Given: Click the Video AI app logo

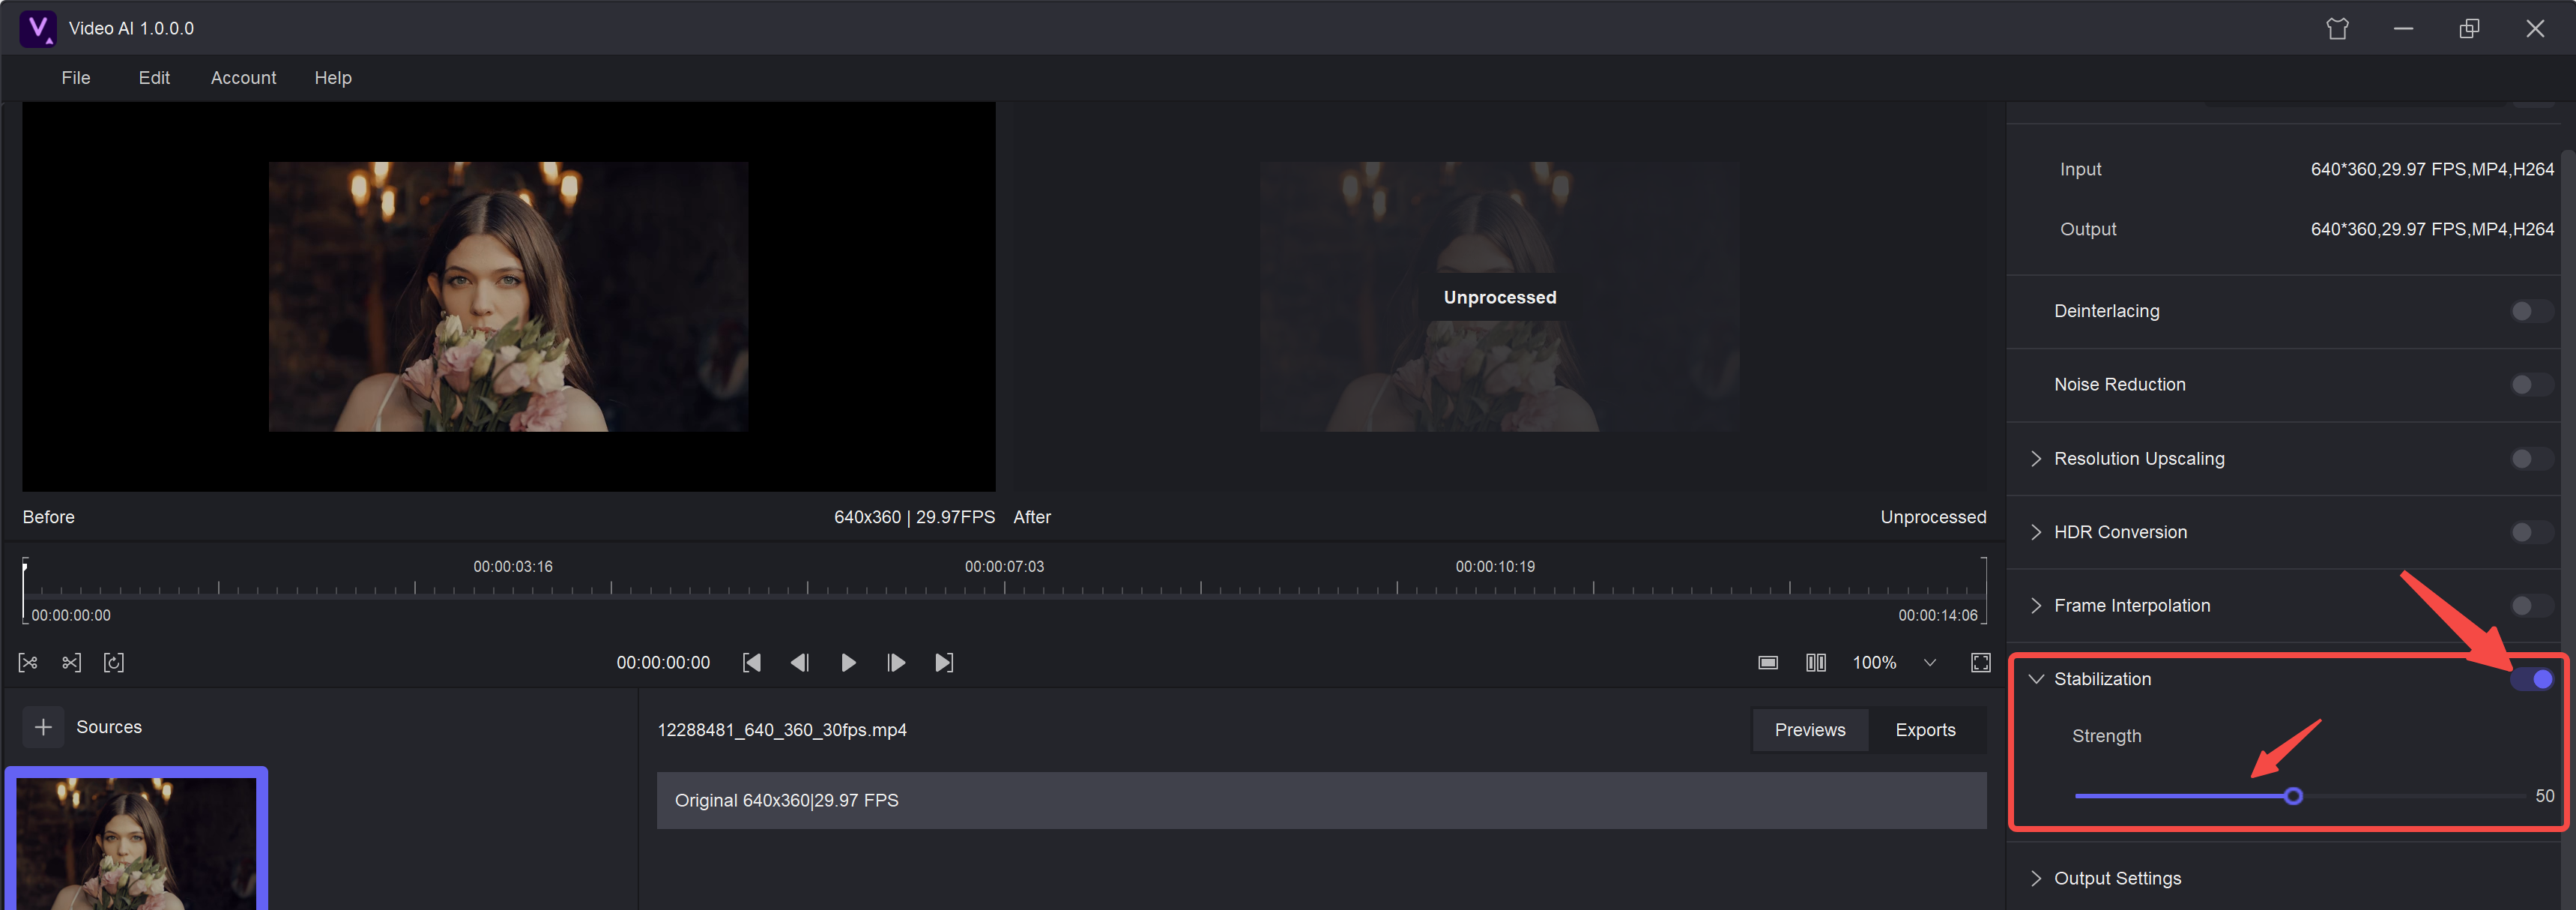Looking at the screenshot, I should pyautogui.click(x=38, y=28).
